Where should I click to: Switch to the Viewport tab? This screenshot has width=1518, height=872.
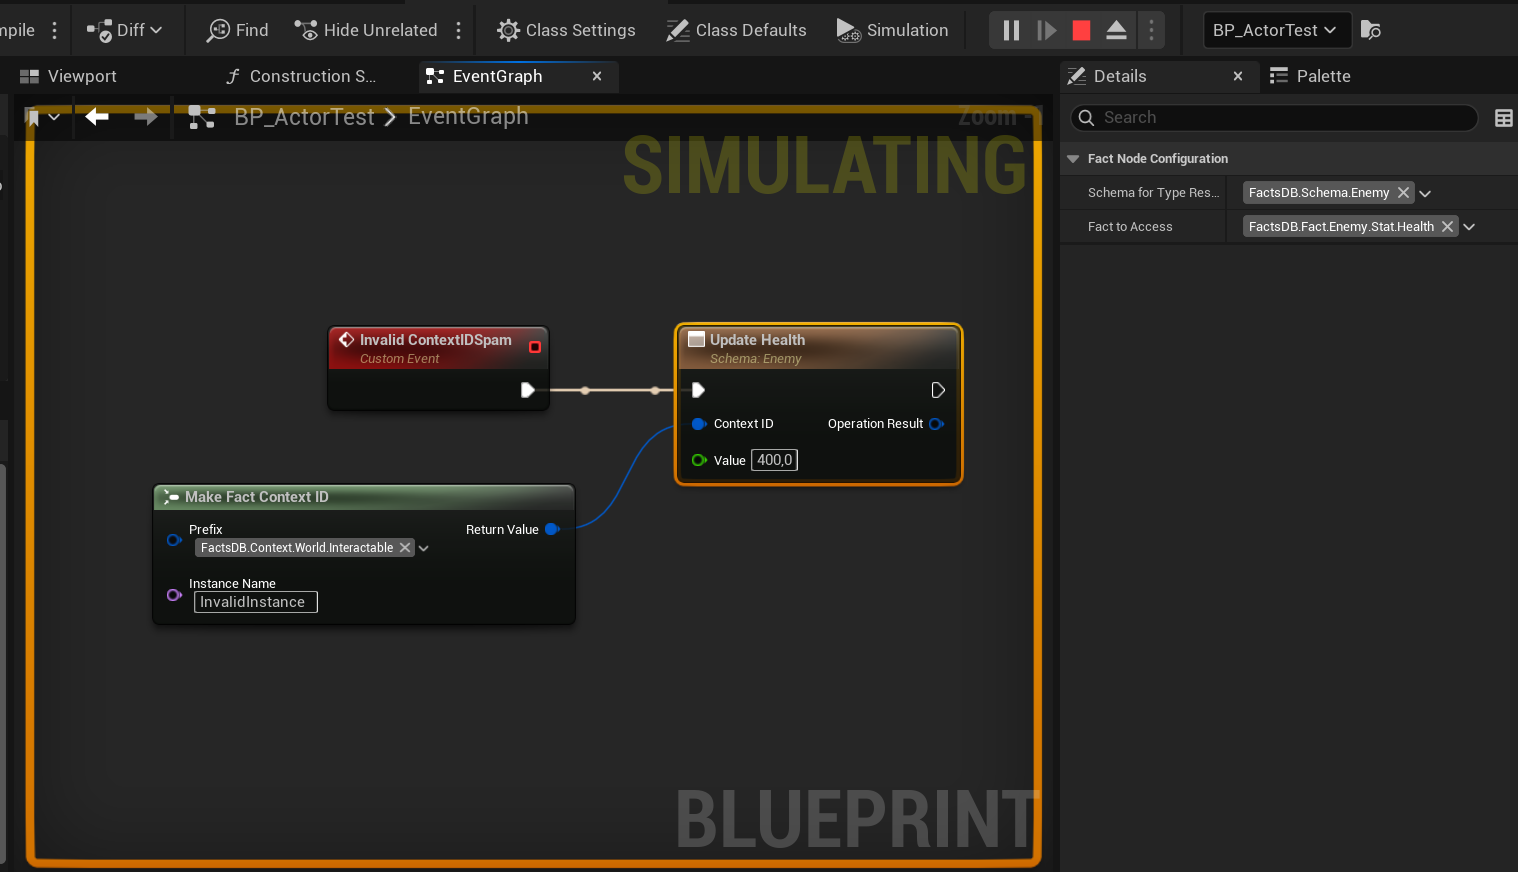(70, 76)
